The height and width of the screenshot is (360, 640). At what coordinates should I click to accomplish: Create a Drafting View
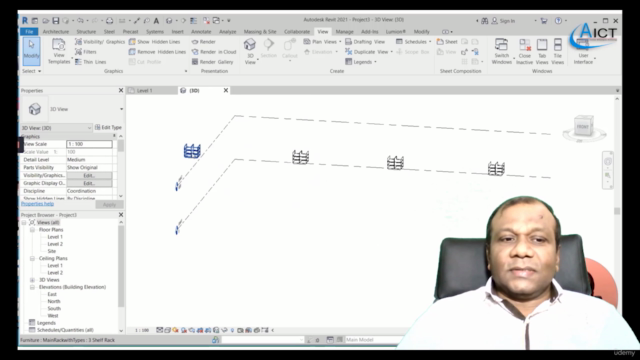[x=365, y=42]
